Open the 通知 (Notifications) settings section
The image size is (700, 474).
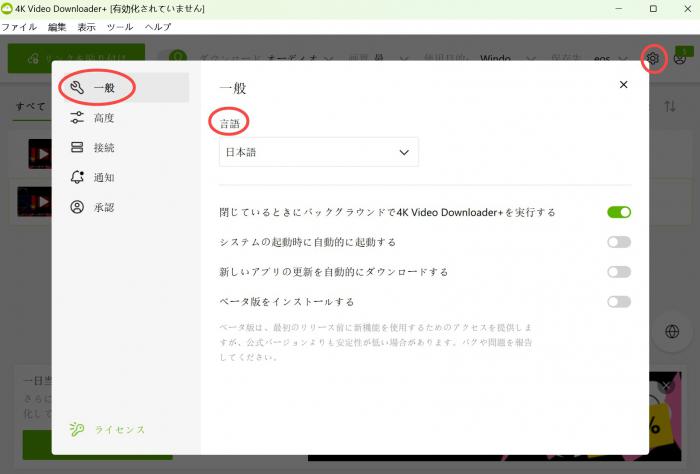click(124, 178)
